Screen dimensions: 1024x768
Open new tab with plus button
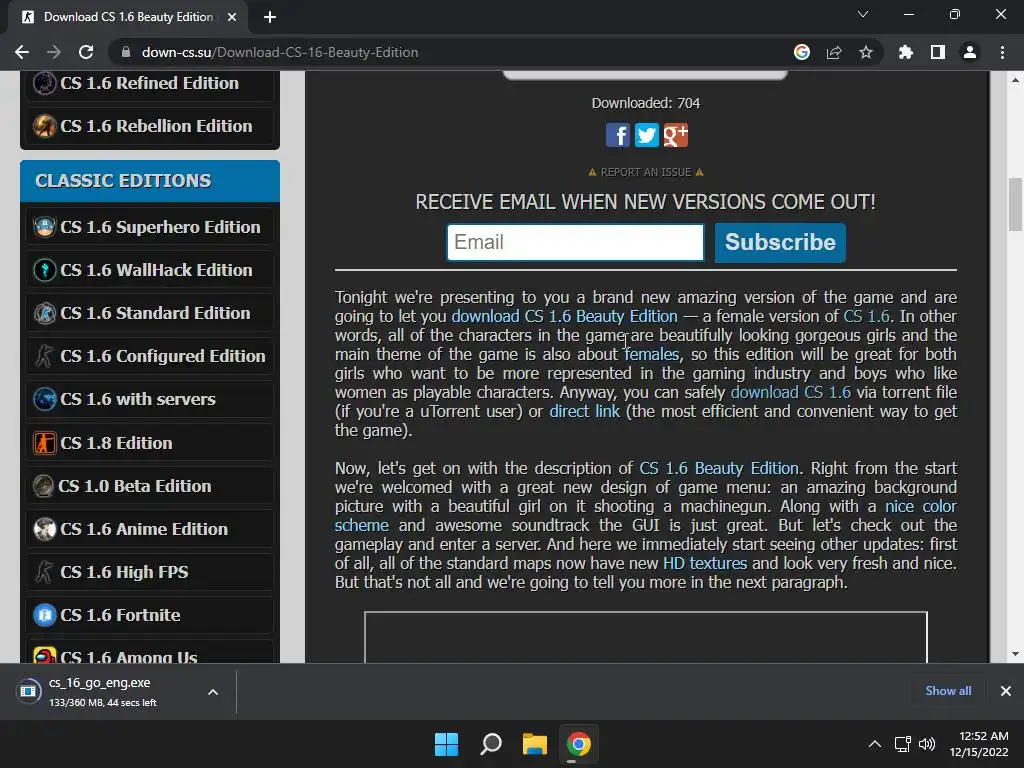tap(270, 17)
